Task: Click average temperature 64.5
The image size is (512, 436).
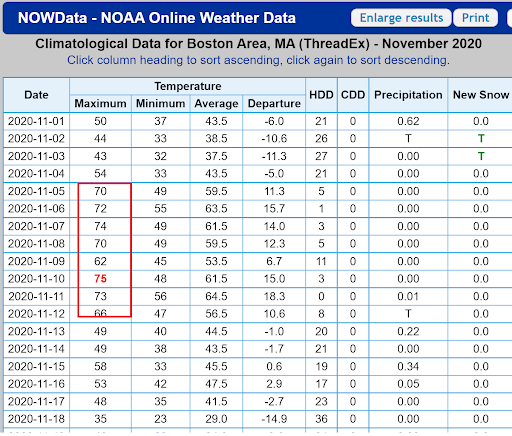Action: 216,296
